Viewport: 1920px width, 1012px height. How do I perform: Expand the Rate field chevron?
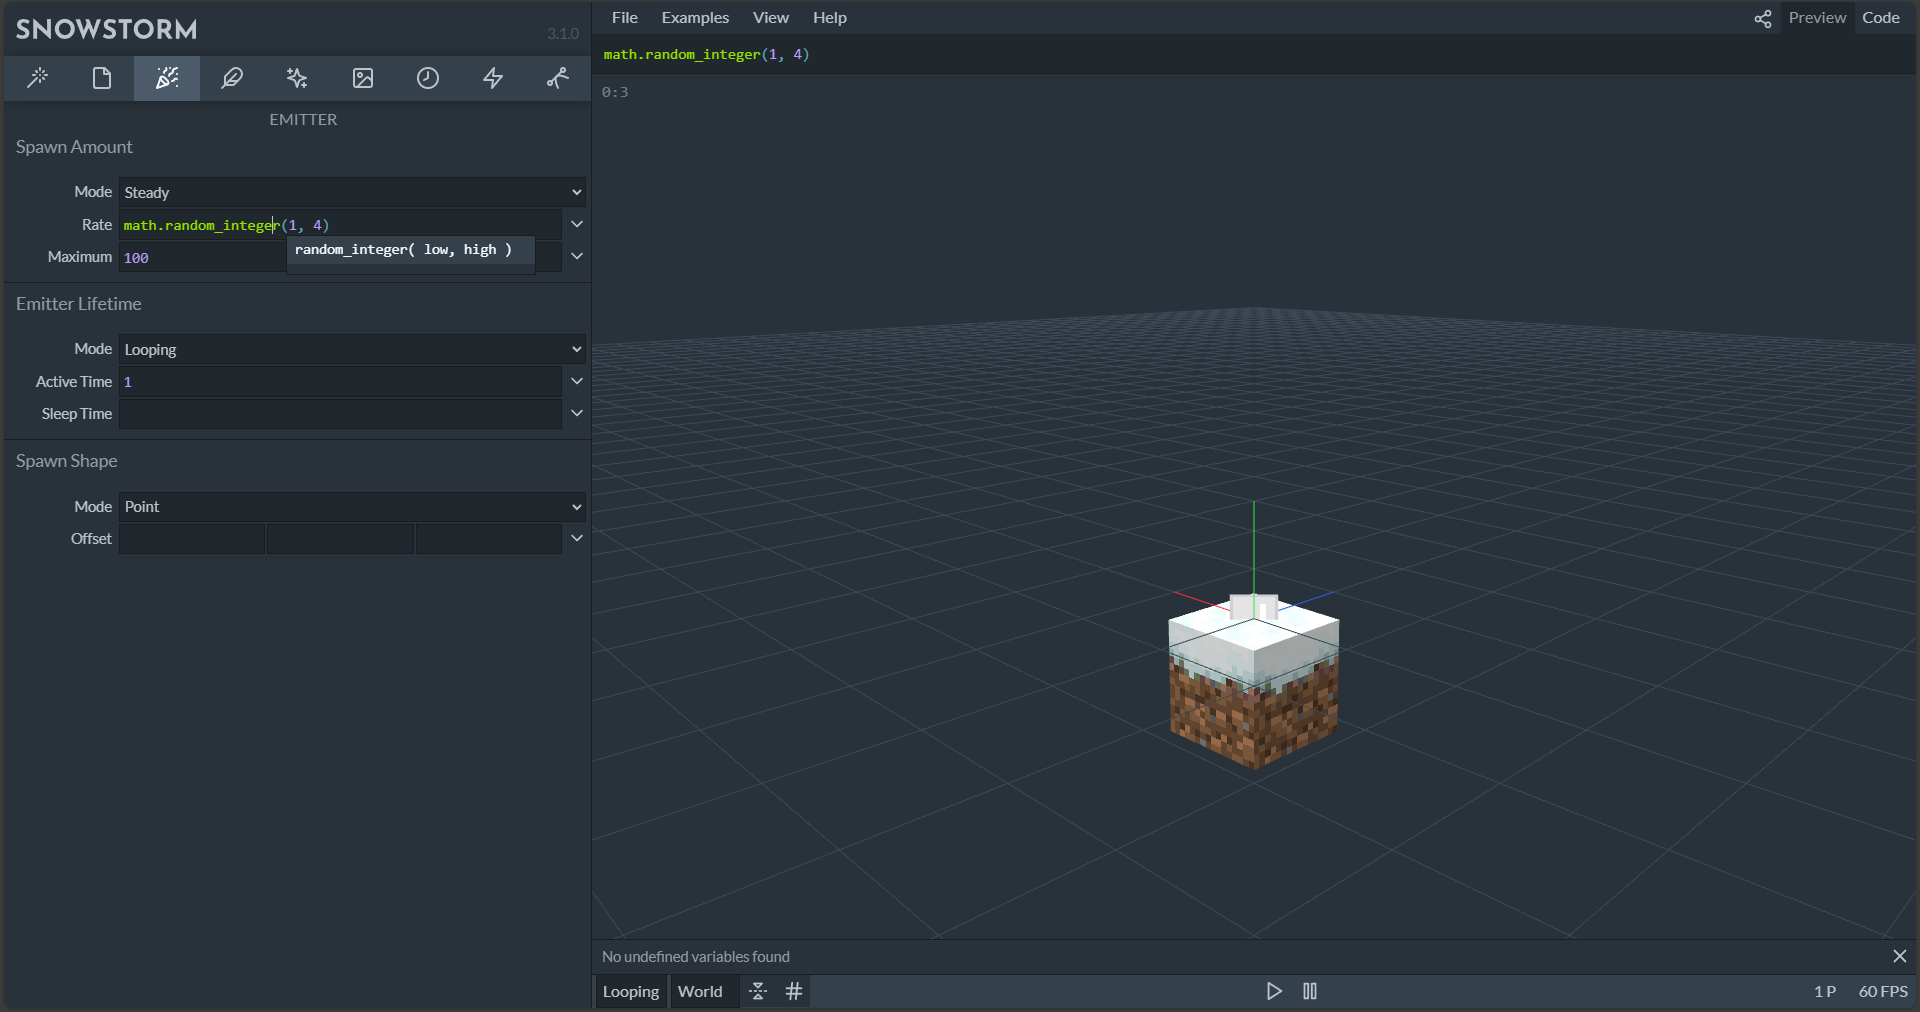click(577, 224)
